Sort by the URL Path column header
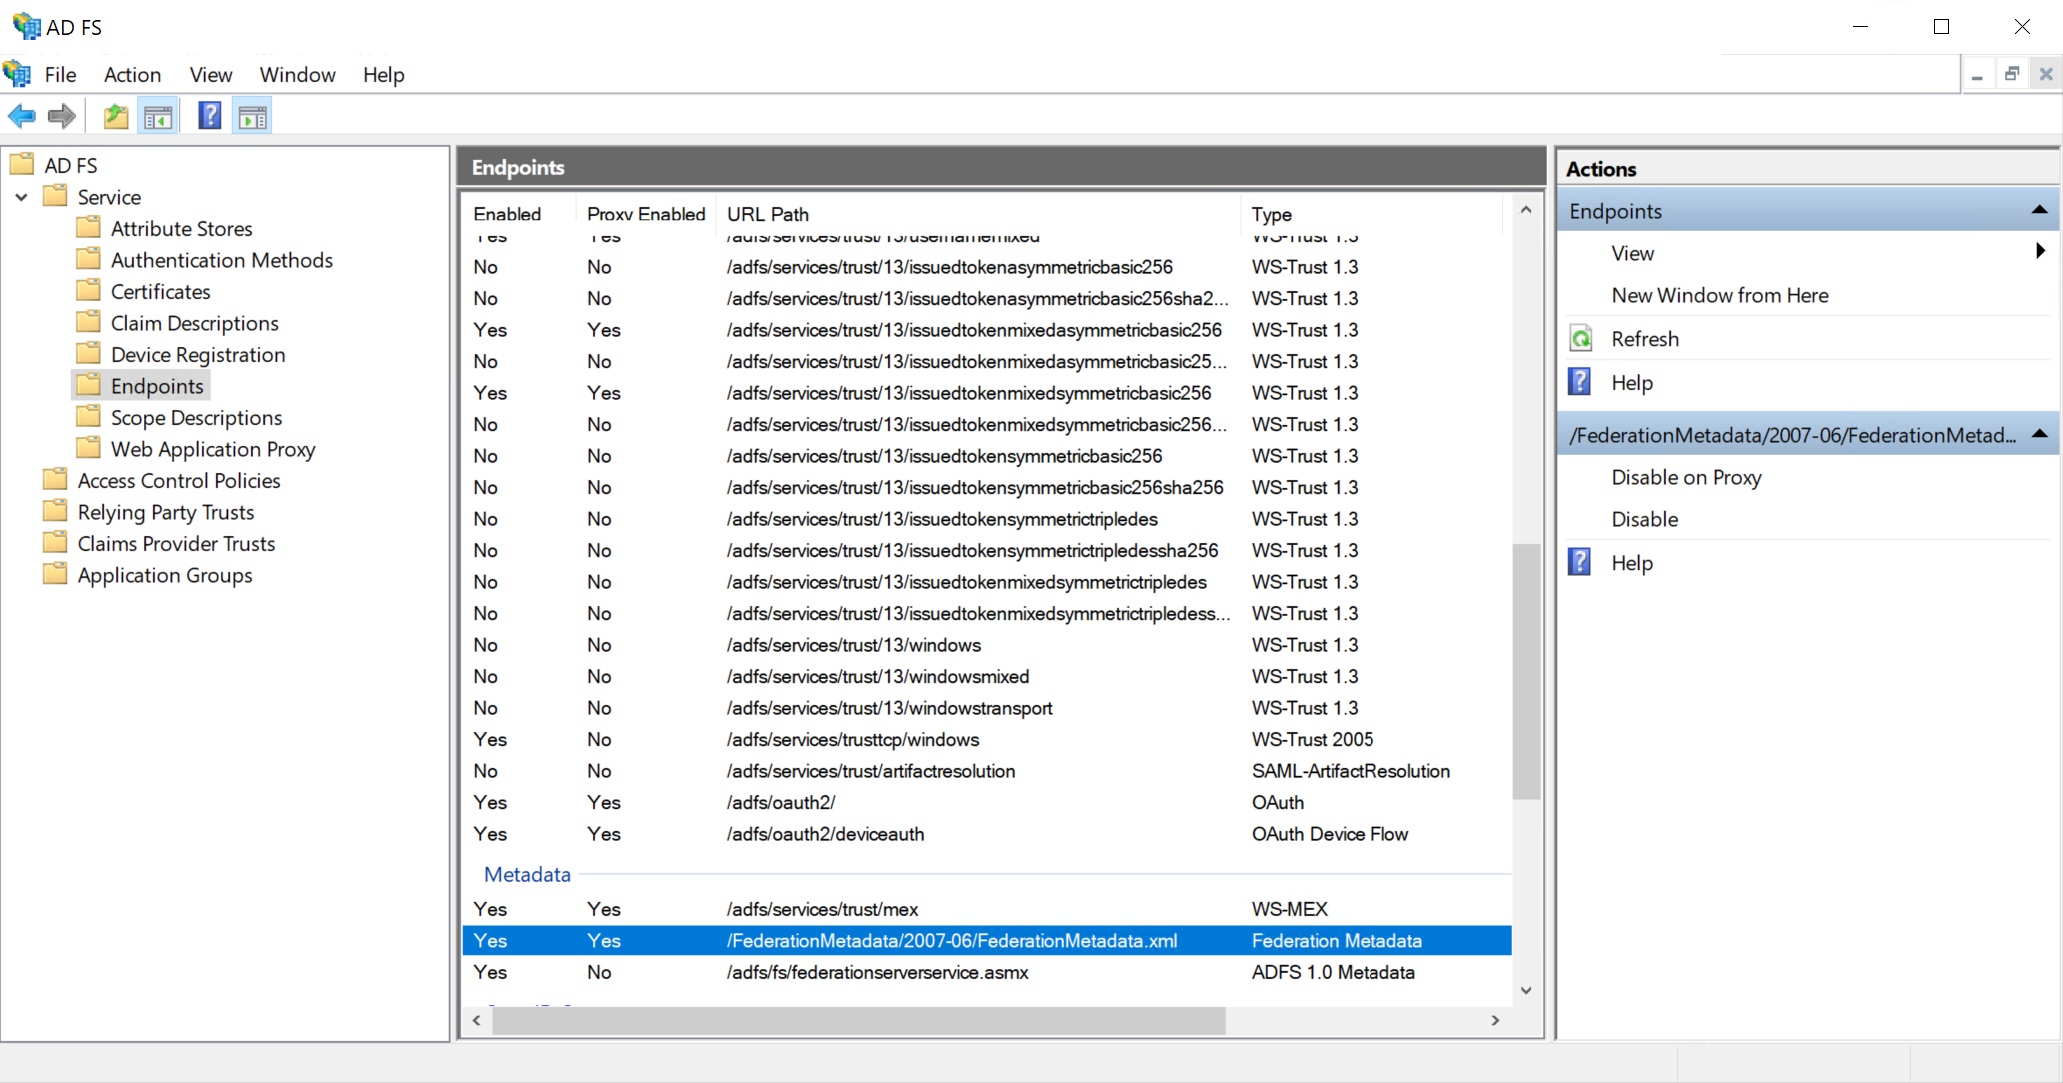The image size is (2063, 1083). [979, 214]
